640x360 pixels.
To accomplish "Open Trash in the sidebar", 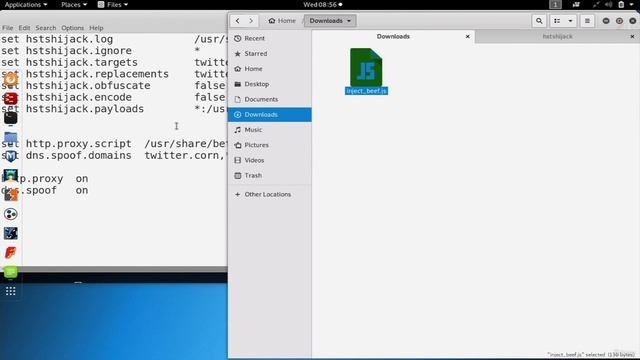I will click(x=269, y=176).
